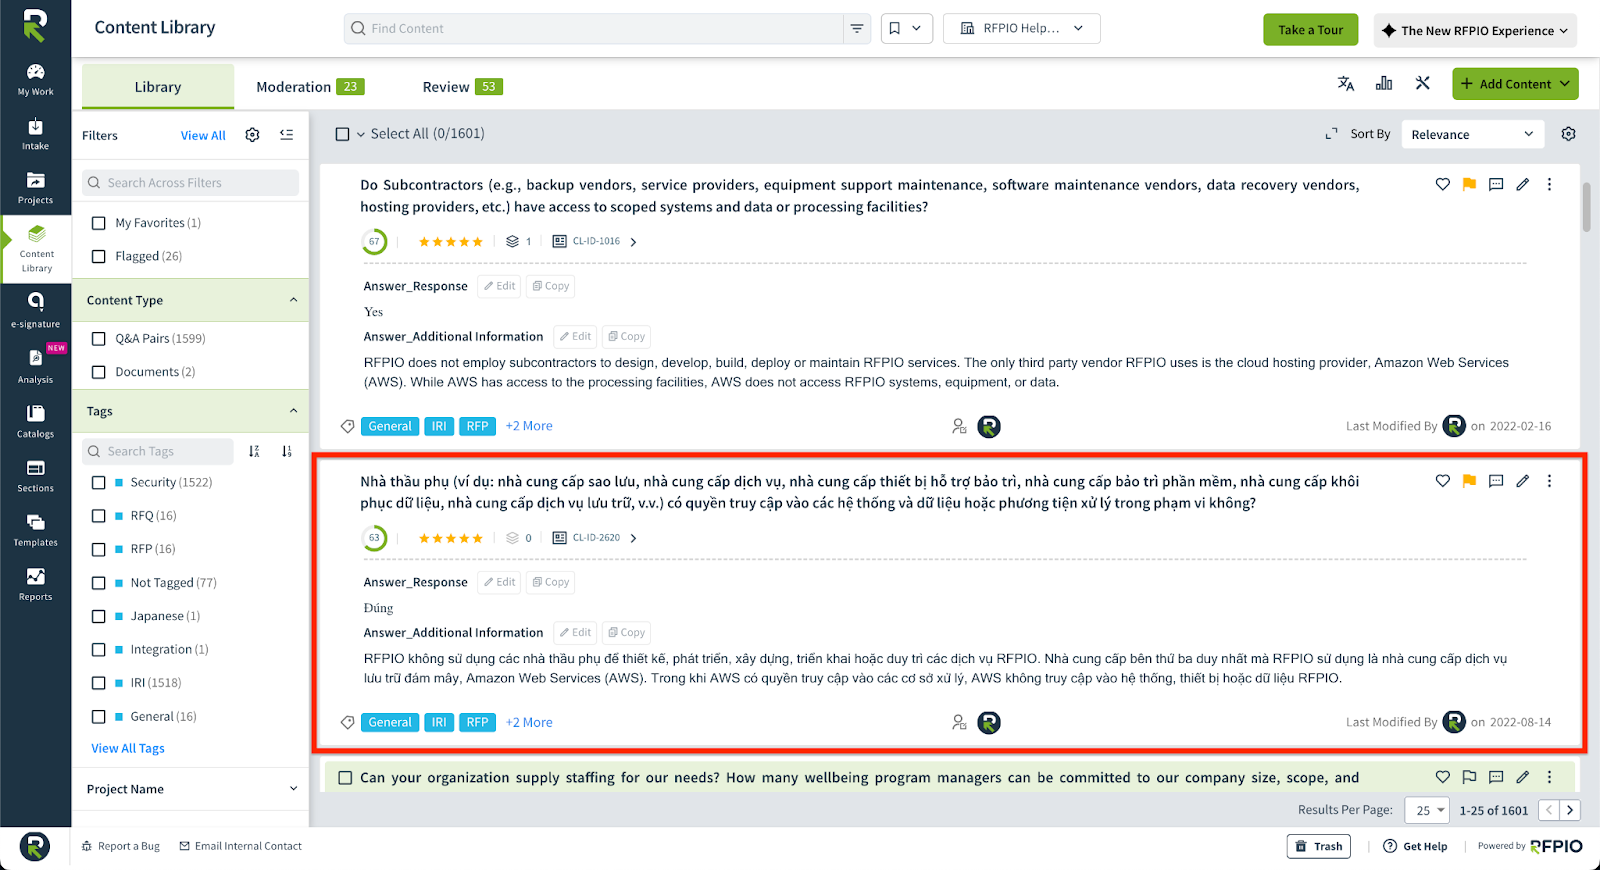Collapse the filters panel icon
The height and width of the screenshot is (870, 1600).
(287, 135)
